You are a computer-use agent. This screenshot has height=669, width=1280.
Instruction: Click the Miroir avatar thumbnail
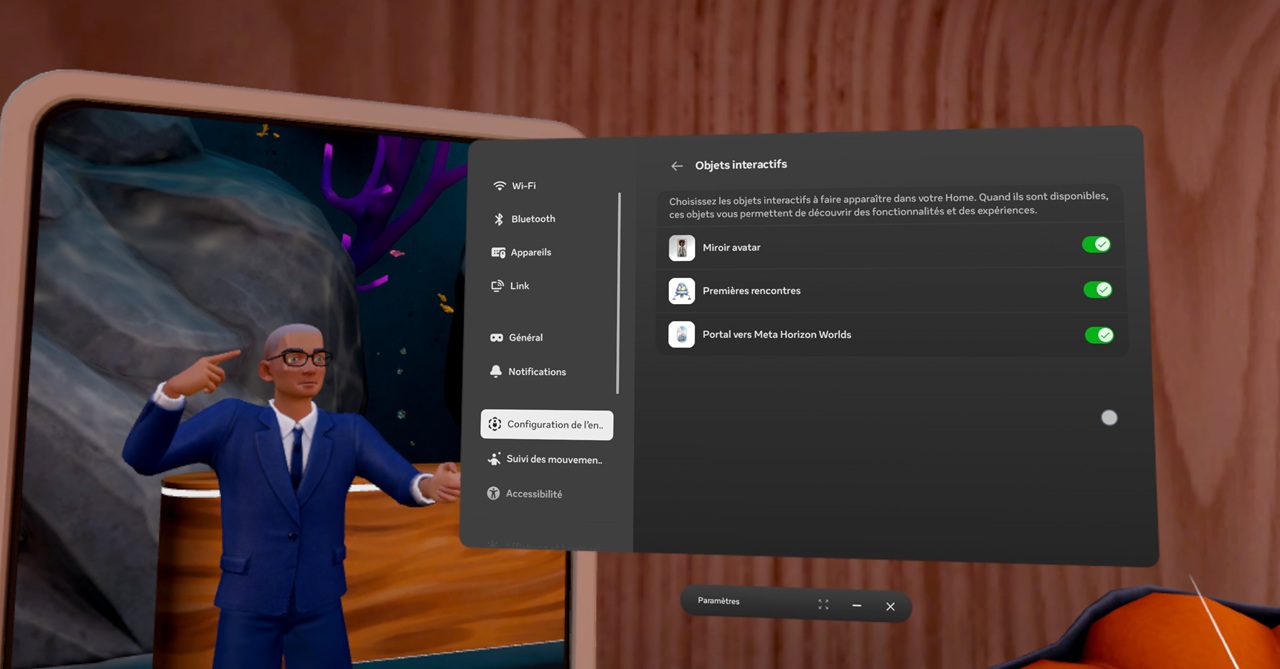coord(682,248)
